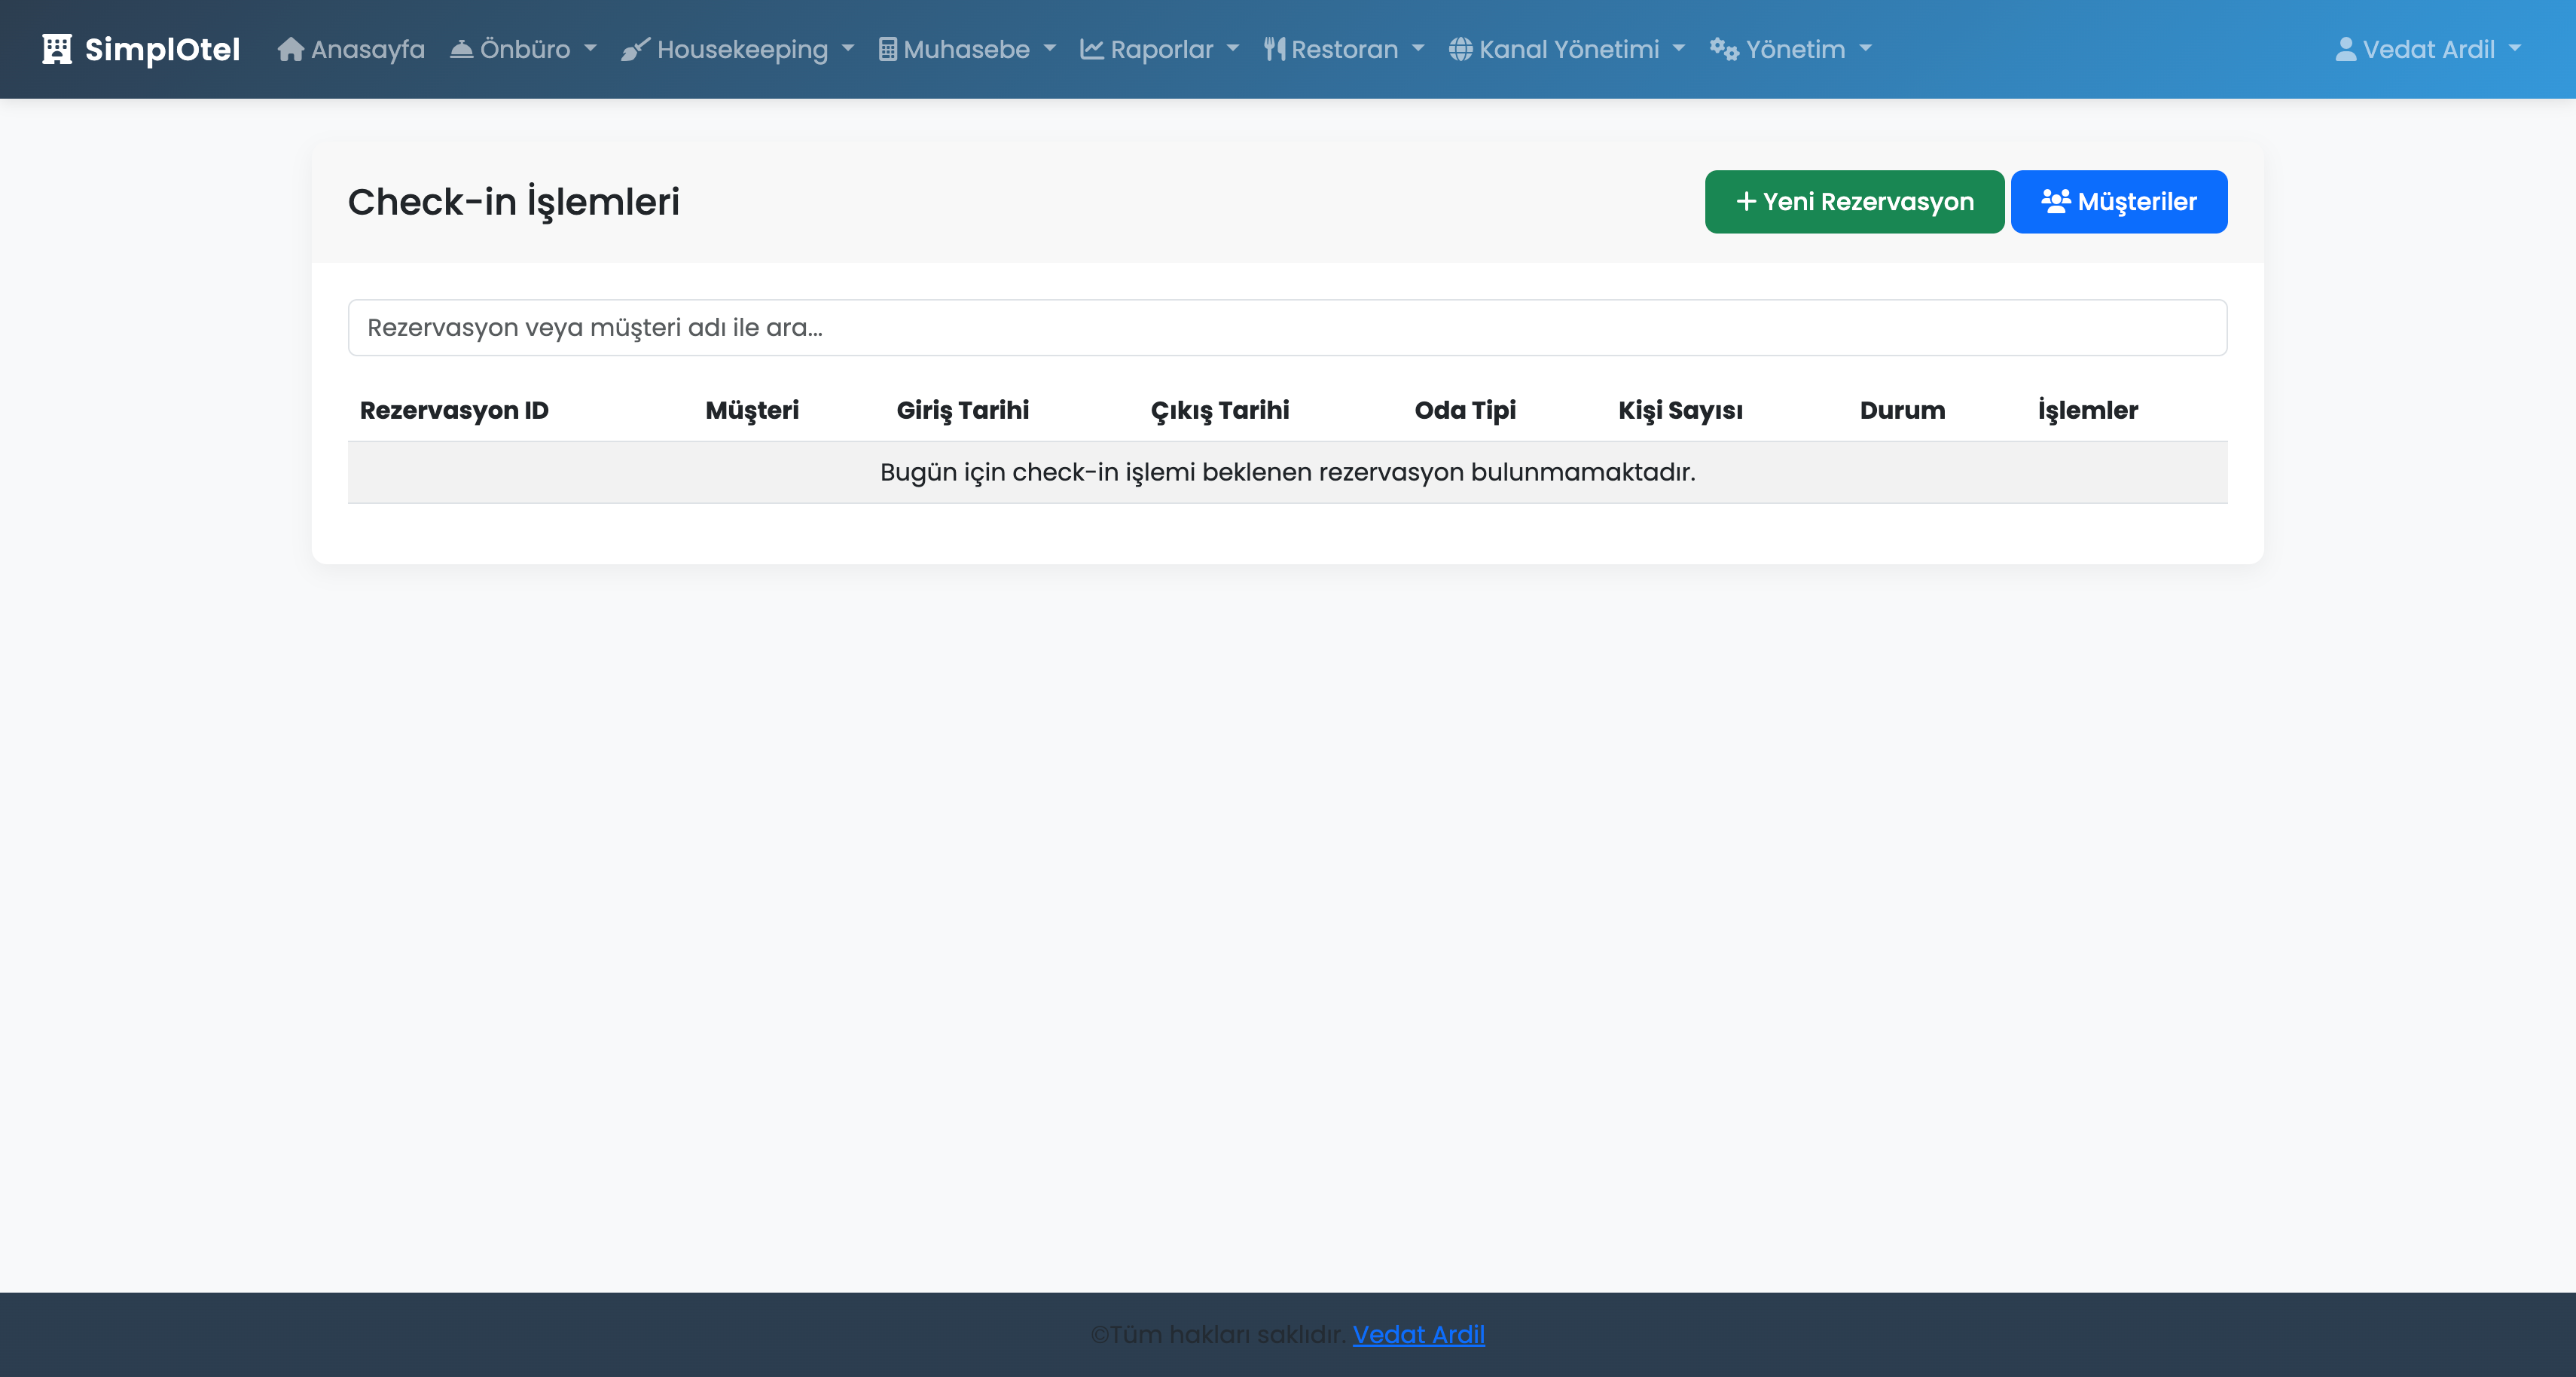Click the calculator icon beside Muhasebe

[x=887, y=49]
